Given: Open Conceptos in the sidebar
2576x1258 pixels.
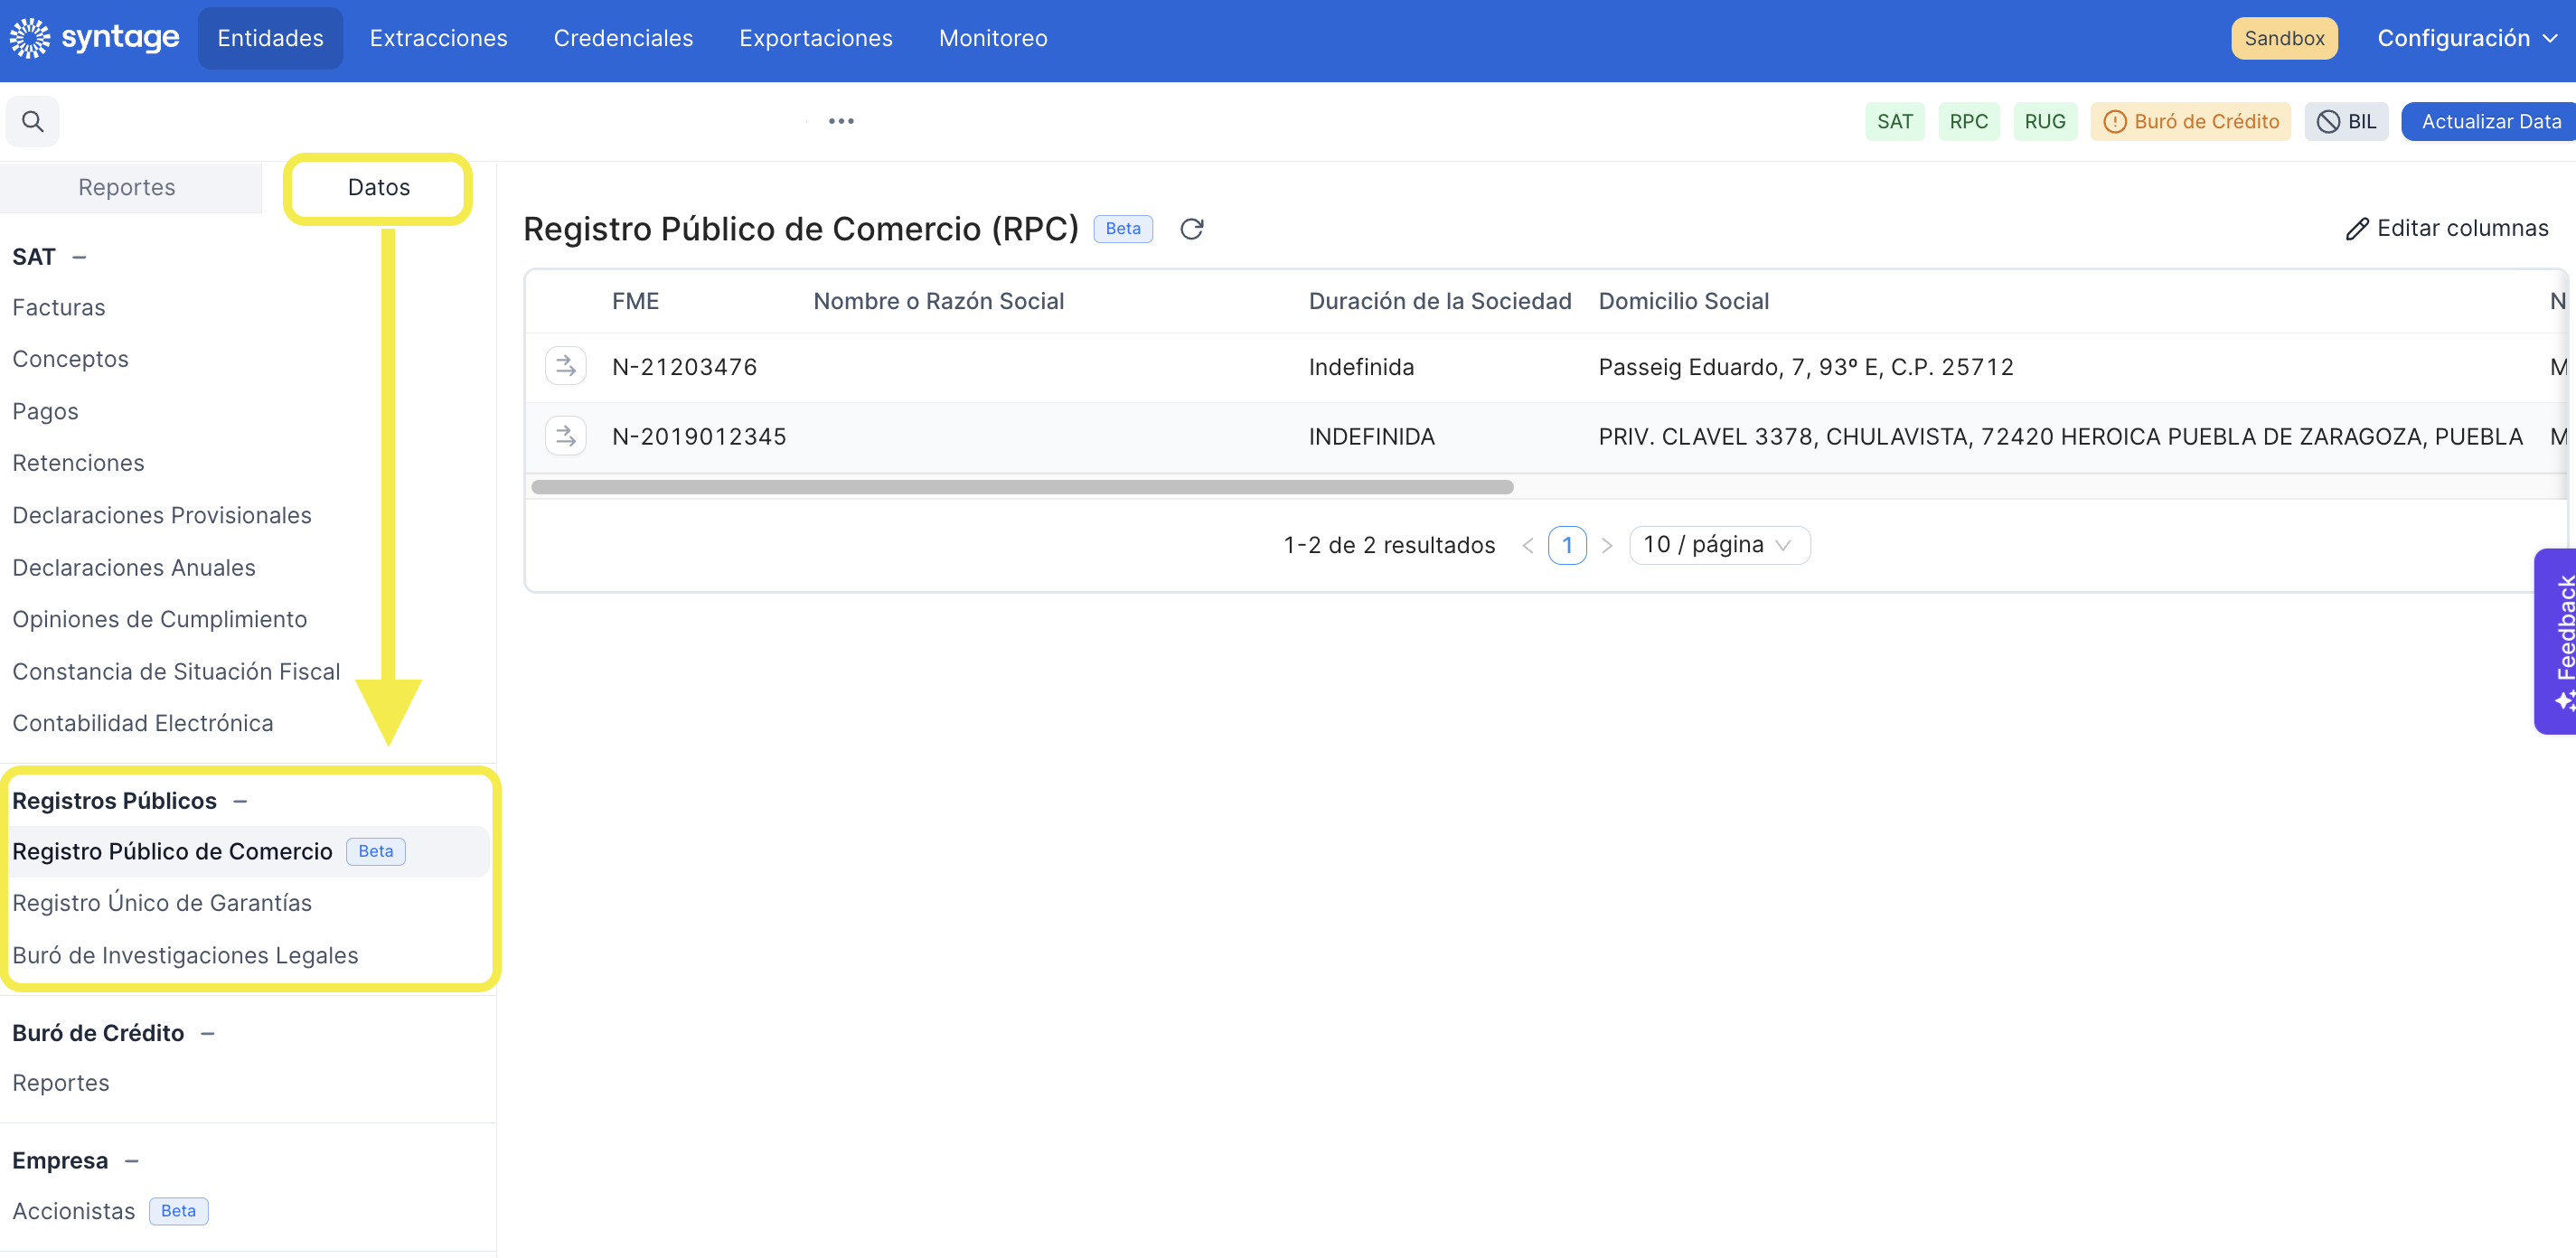Looking at the screenshot, I should pos(70,359).
